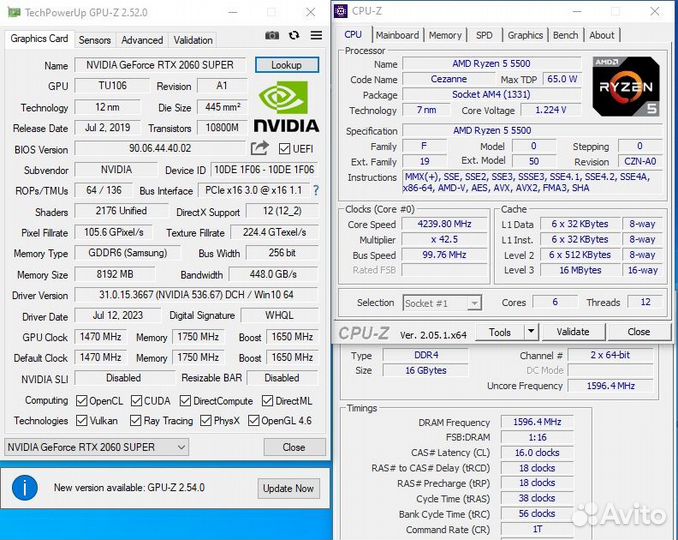Open the About tab in CPU-Z
Image resolution: width=678 pixels, height=540 pixels.
pyautogui.click(x=602, y=35)
